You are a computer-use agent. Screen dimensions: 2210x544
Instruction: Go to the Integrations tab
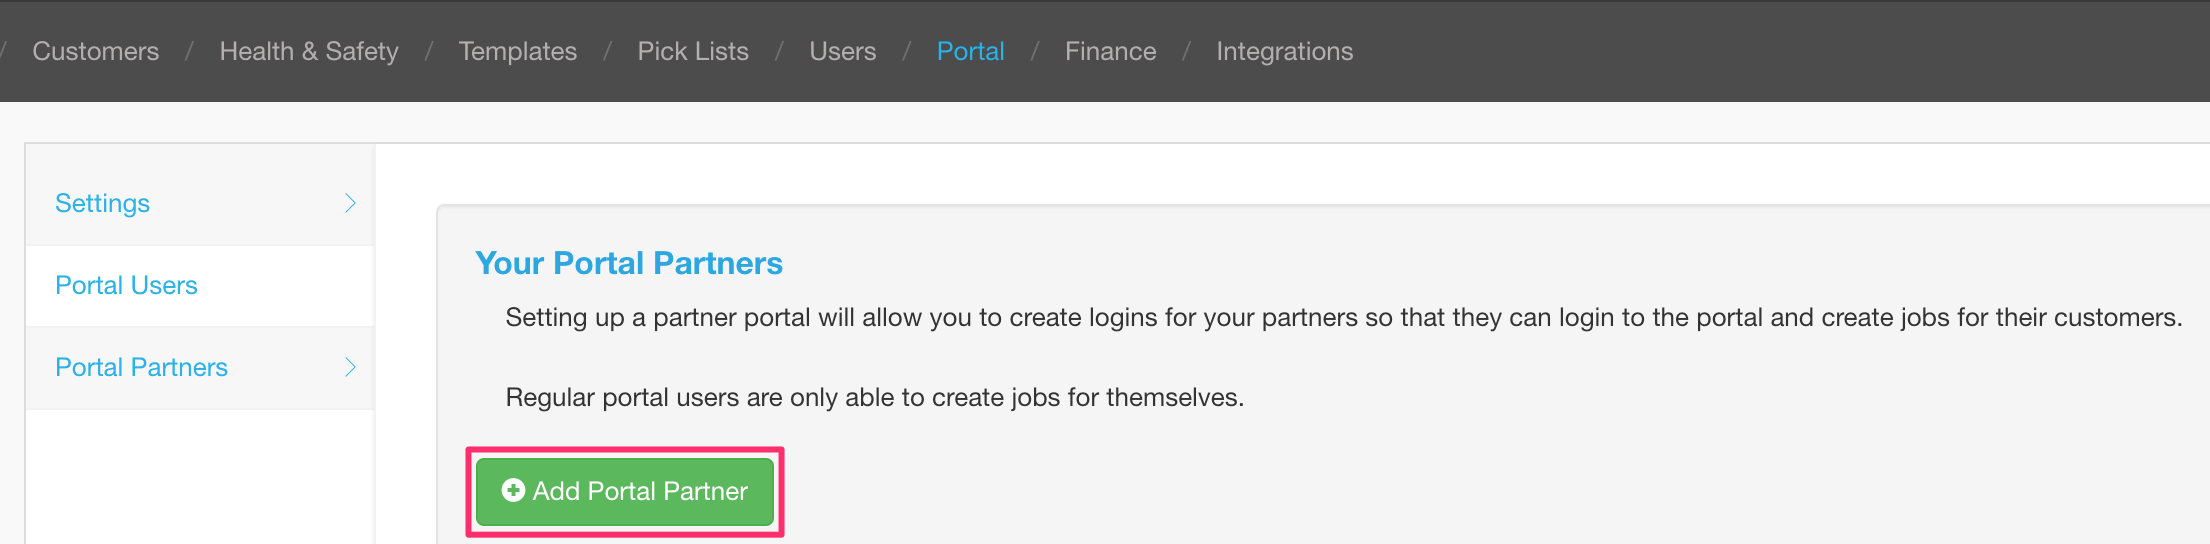[x=1284, y=51]
